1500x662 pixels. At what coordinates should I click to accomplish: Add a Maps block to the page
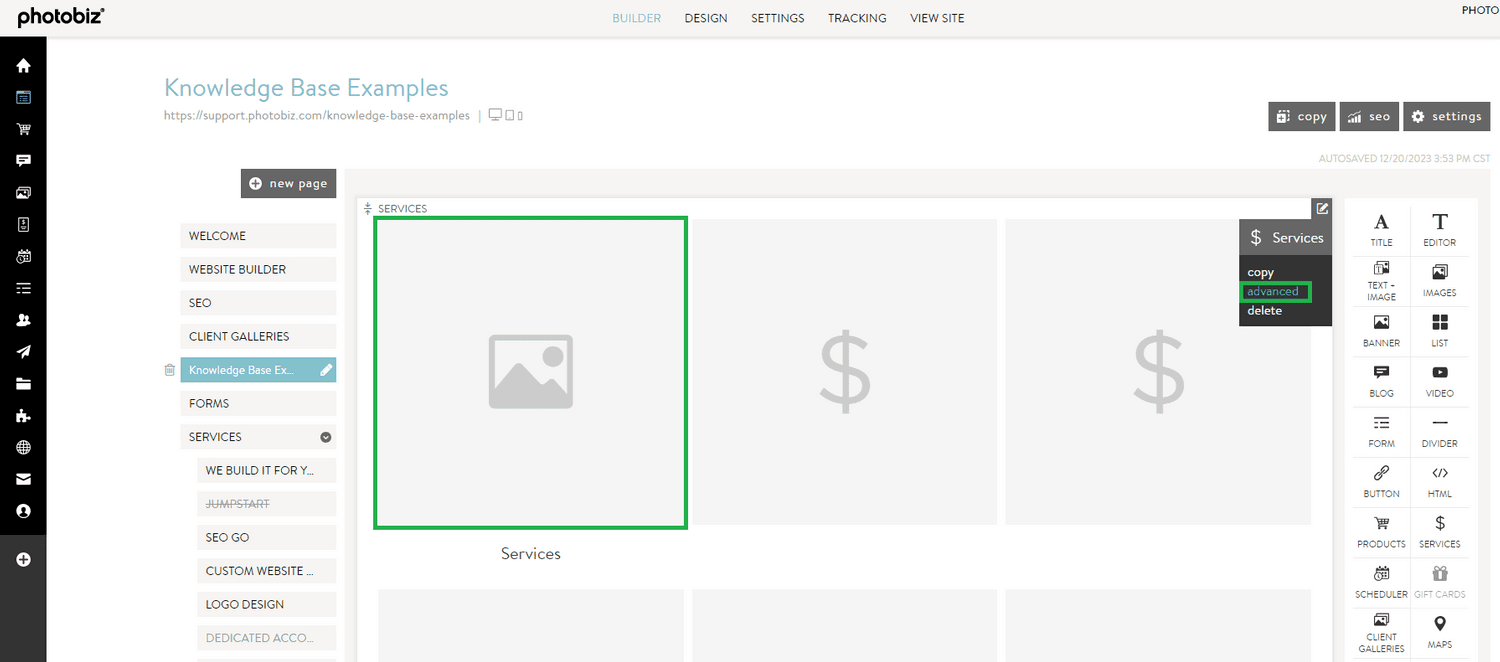1439,631
